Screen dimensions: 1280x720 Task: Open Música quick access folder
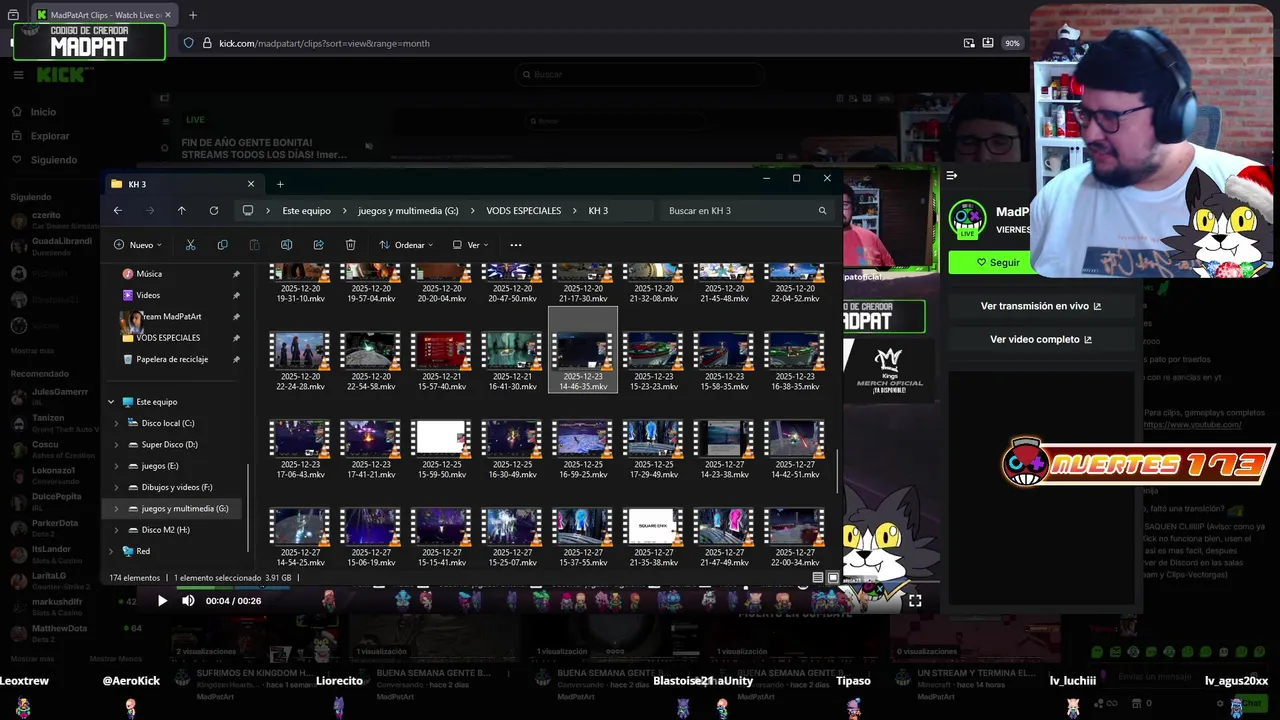pyautogui.click(x=149, y=274)
